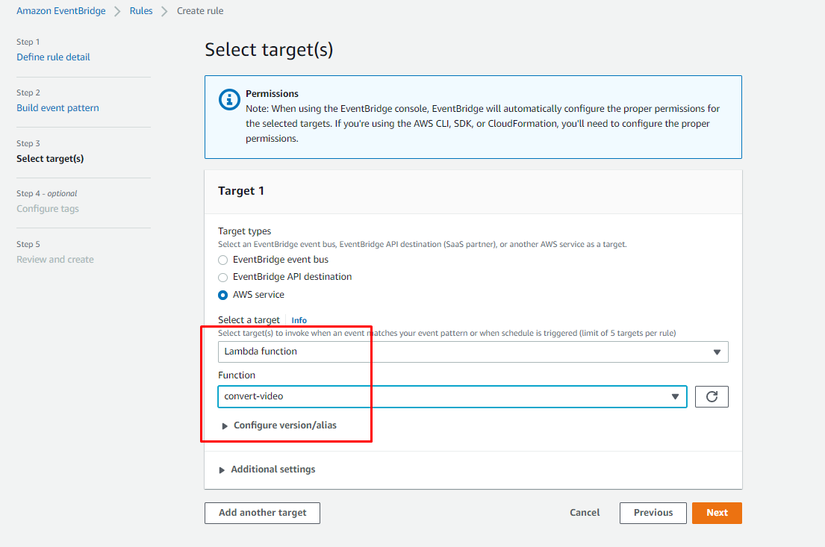Click the refresh functions icon button

[x=711, y=397]
